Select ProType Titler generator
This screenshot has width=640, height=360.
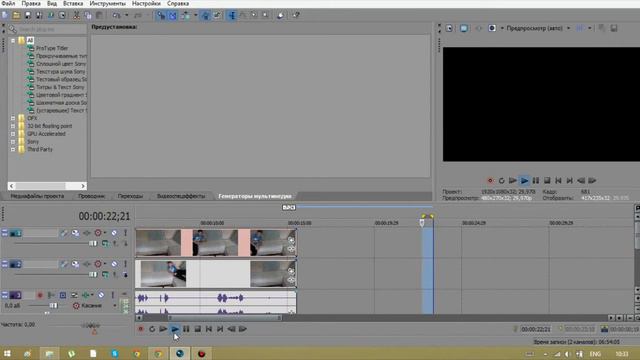coord(52,48)
